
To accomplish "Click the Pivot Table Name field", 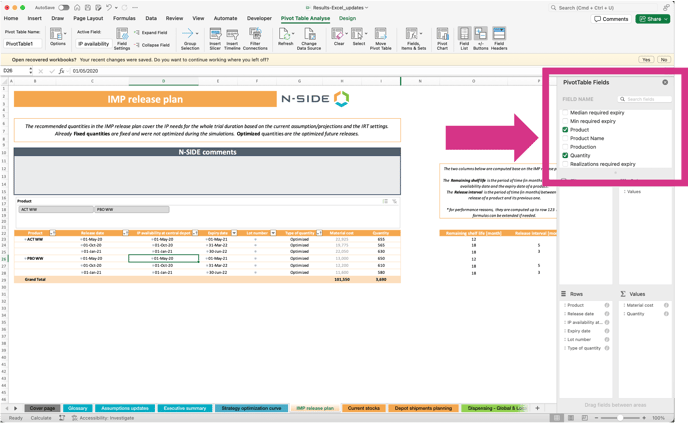I will pos(23,44).
